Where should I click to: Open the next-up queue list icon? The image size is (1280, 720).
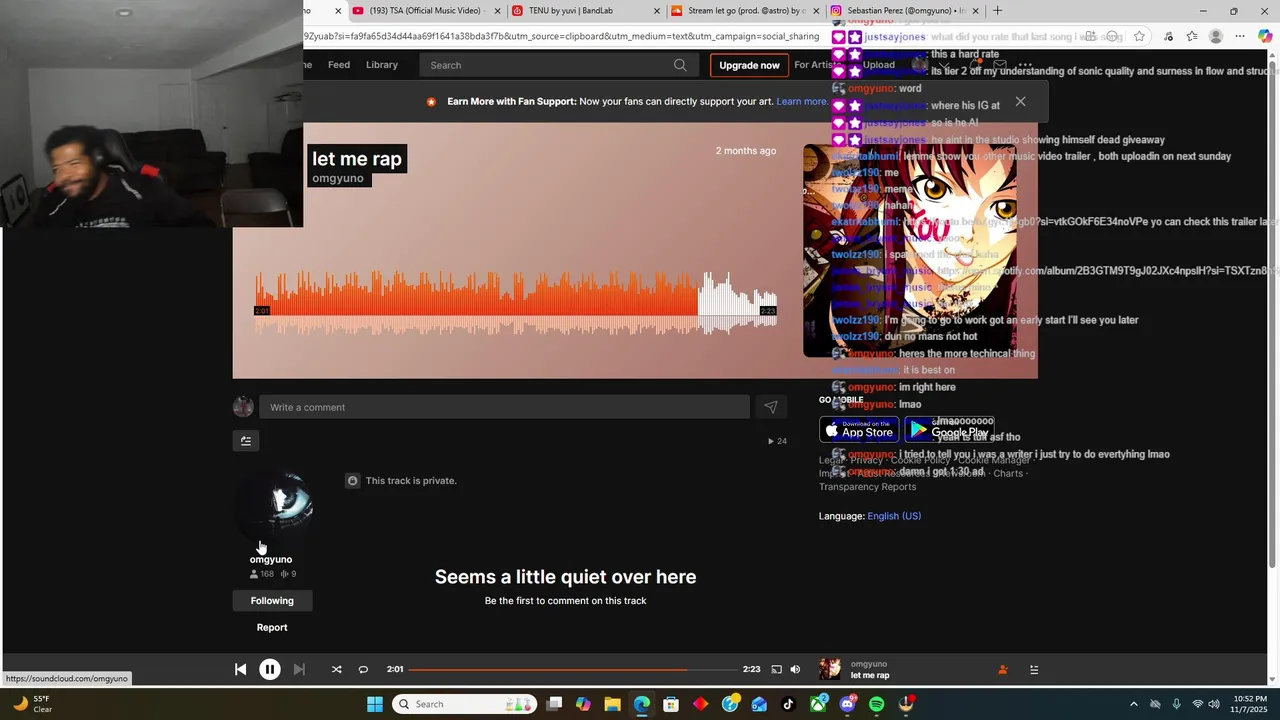1034,670
